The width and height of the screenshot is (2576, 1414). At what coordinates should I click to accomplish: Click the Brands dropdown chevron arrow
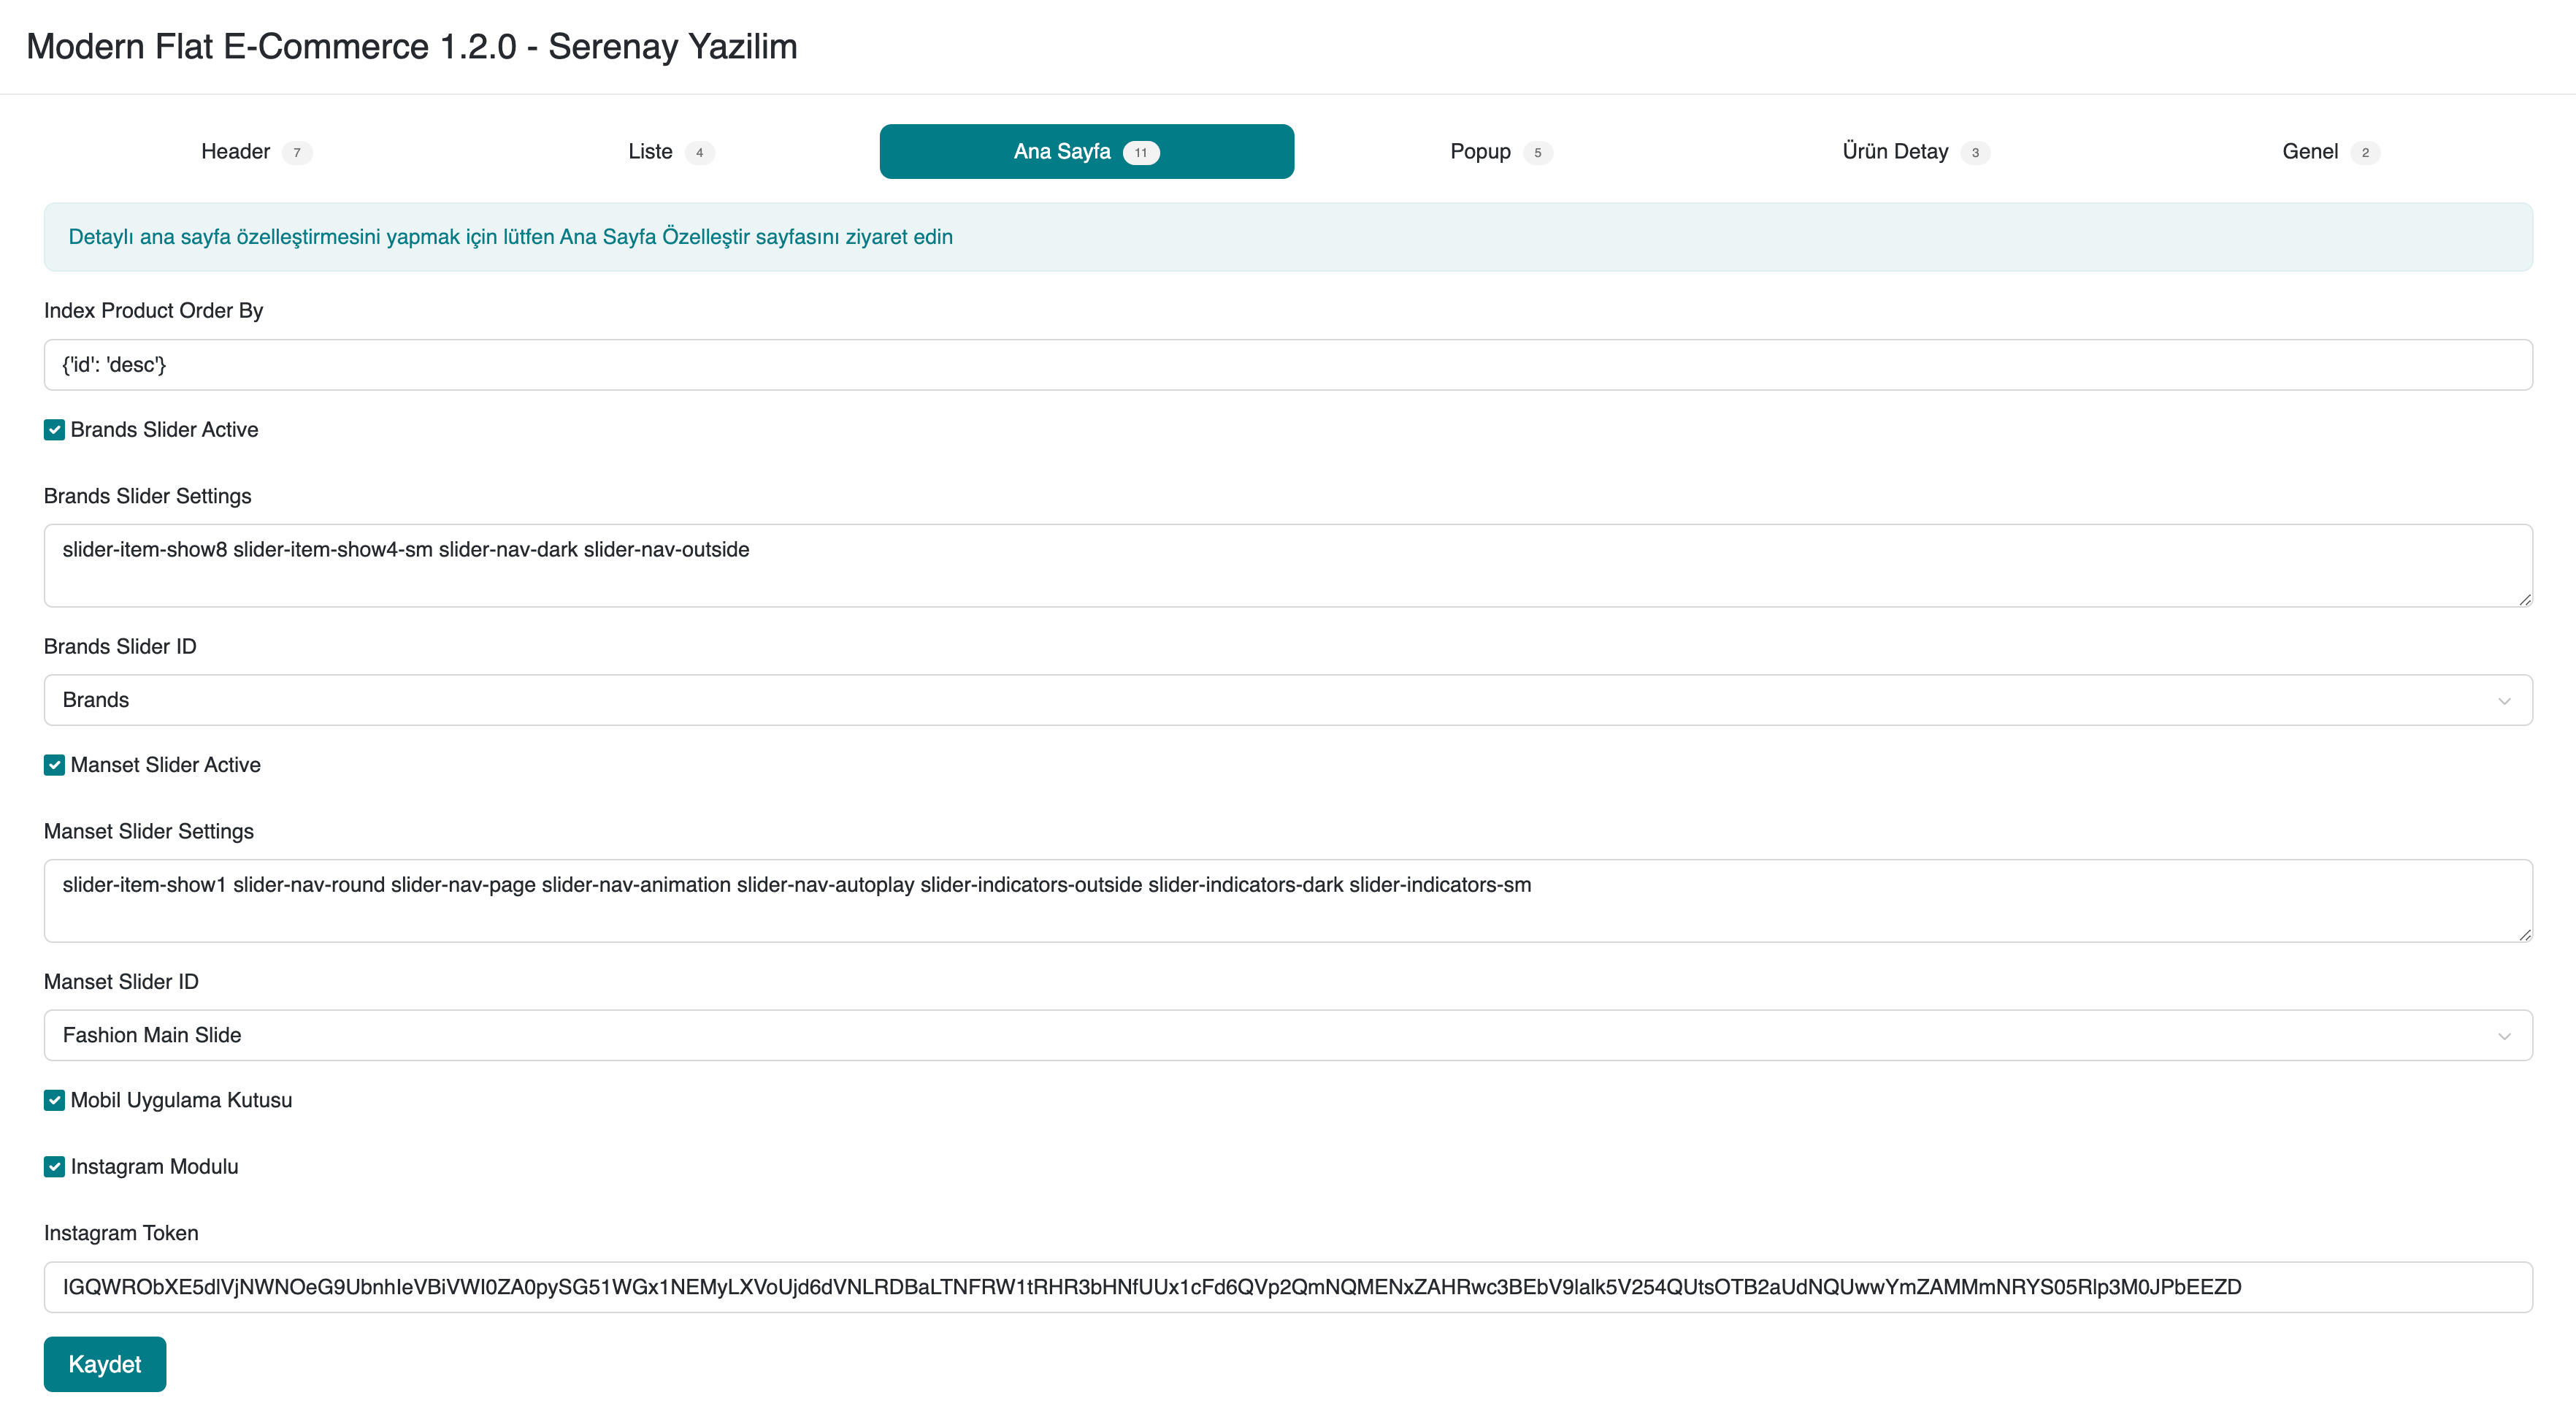(2503, 701)
